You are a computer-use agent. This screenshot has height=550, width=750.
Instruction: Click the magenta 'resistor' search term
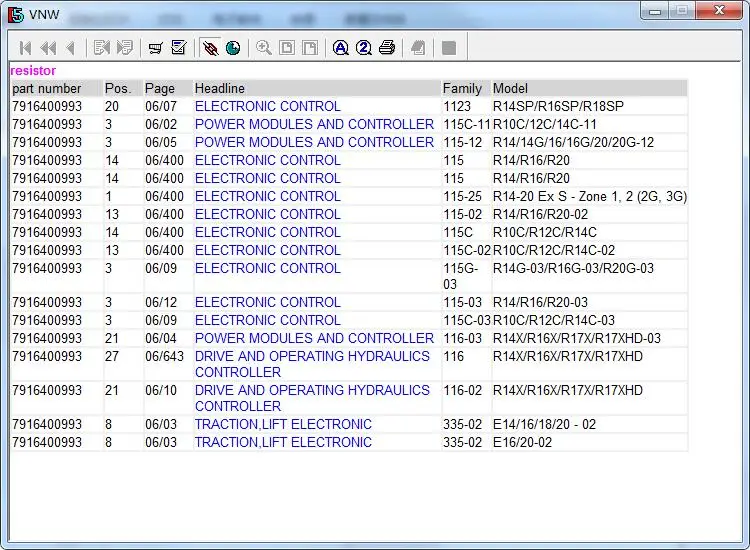33,71
